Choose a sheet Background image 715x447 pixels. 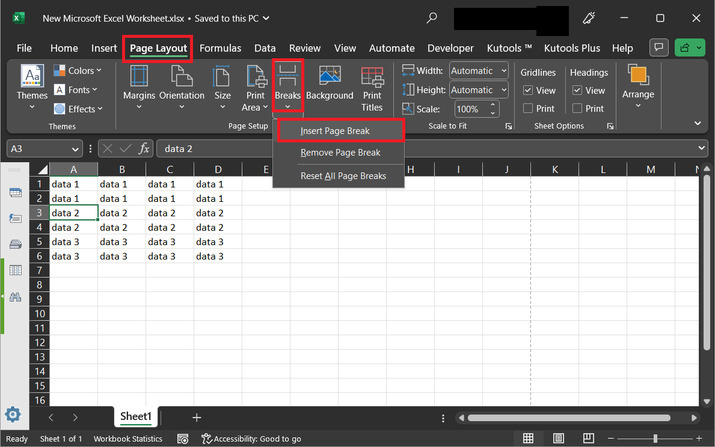[329, 83]
